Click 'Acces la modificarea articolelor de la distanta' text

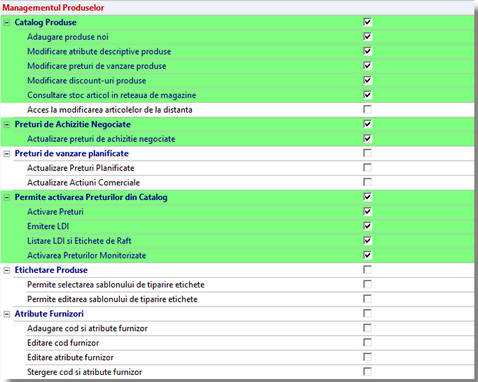point(110,110)
